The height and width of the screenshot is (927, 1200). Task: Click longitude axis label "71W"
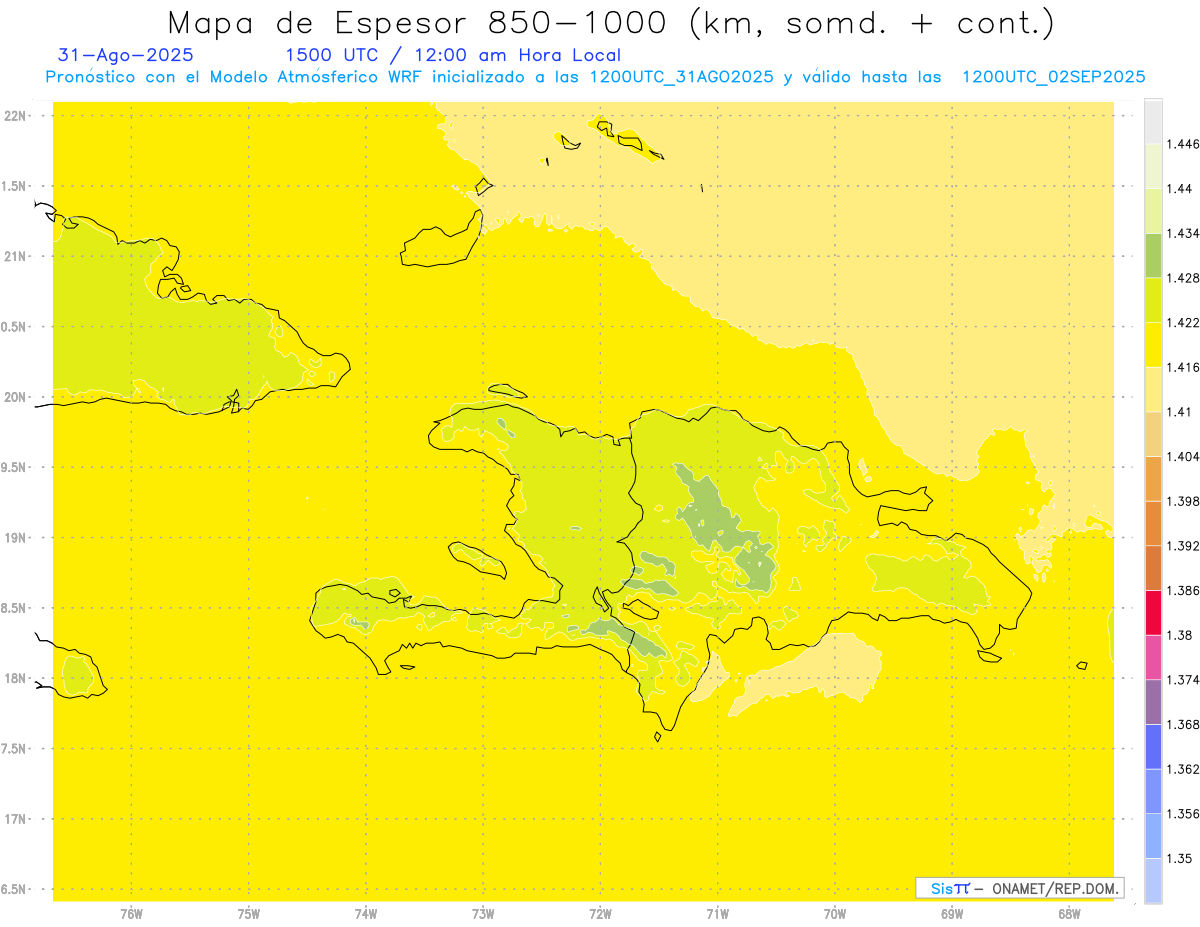[717, 914]
